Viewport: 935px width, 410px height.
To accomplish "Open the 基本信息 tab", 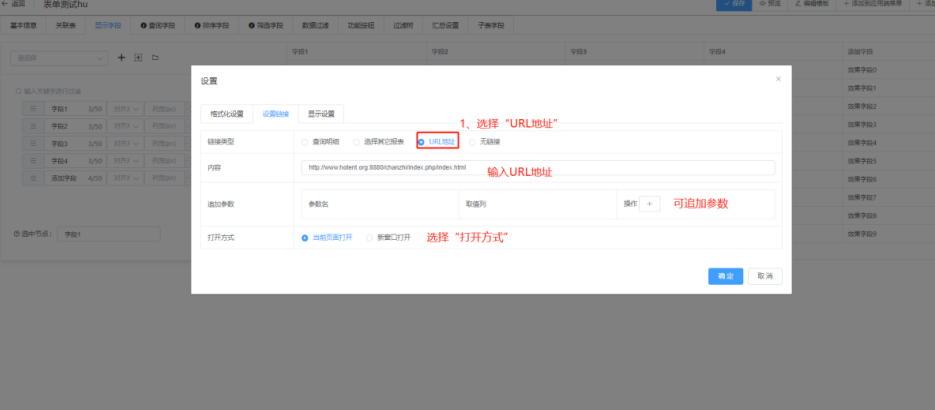I will (x=23, y=26).
